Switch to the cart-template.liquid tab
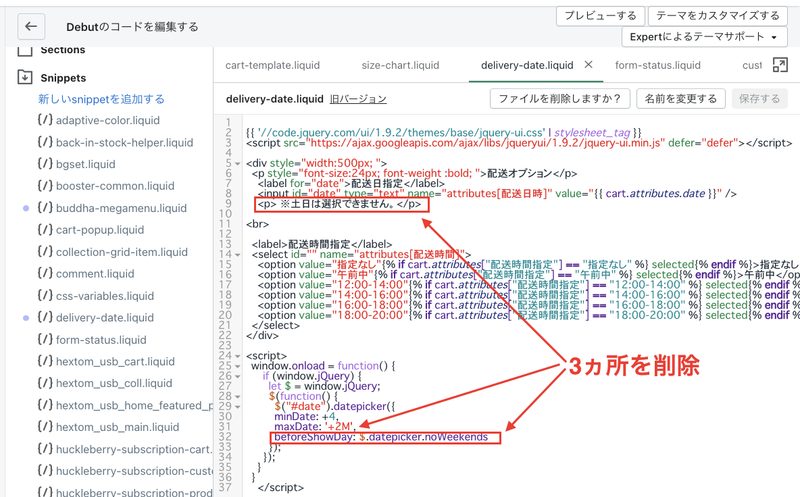This screenshot has width=800, height=497. 272,65
